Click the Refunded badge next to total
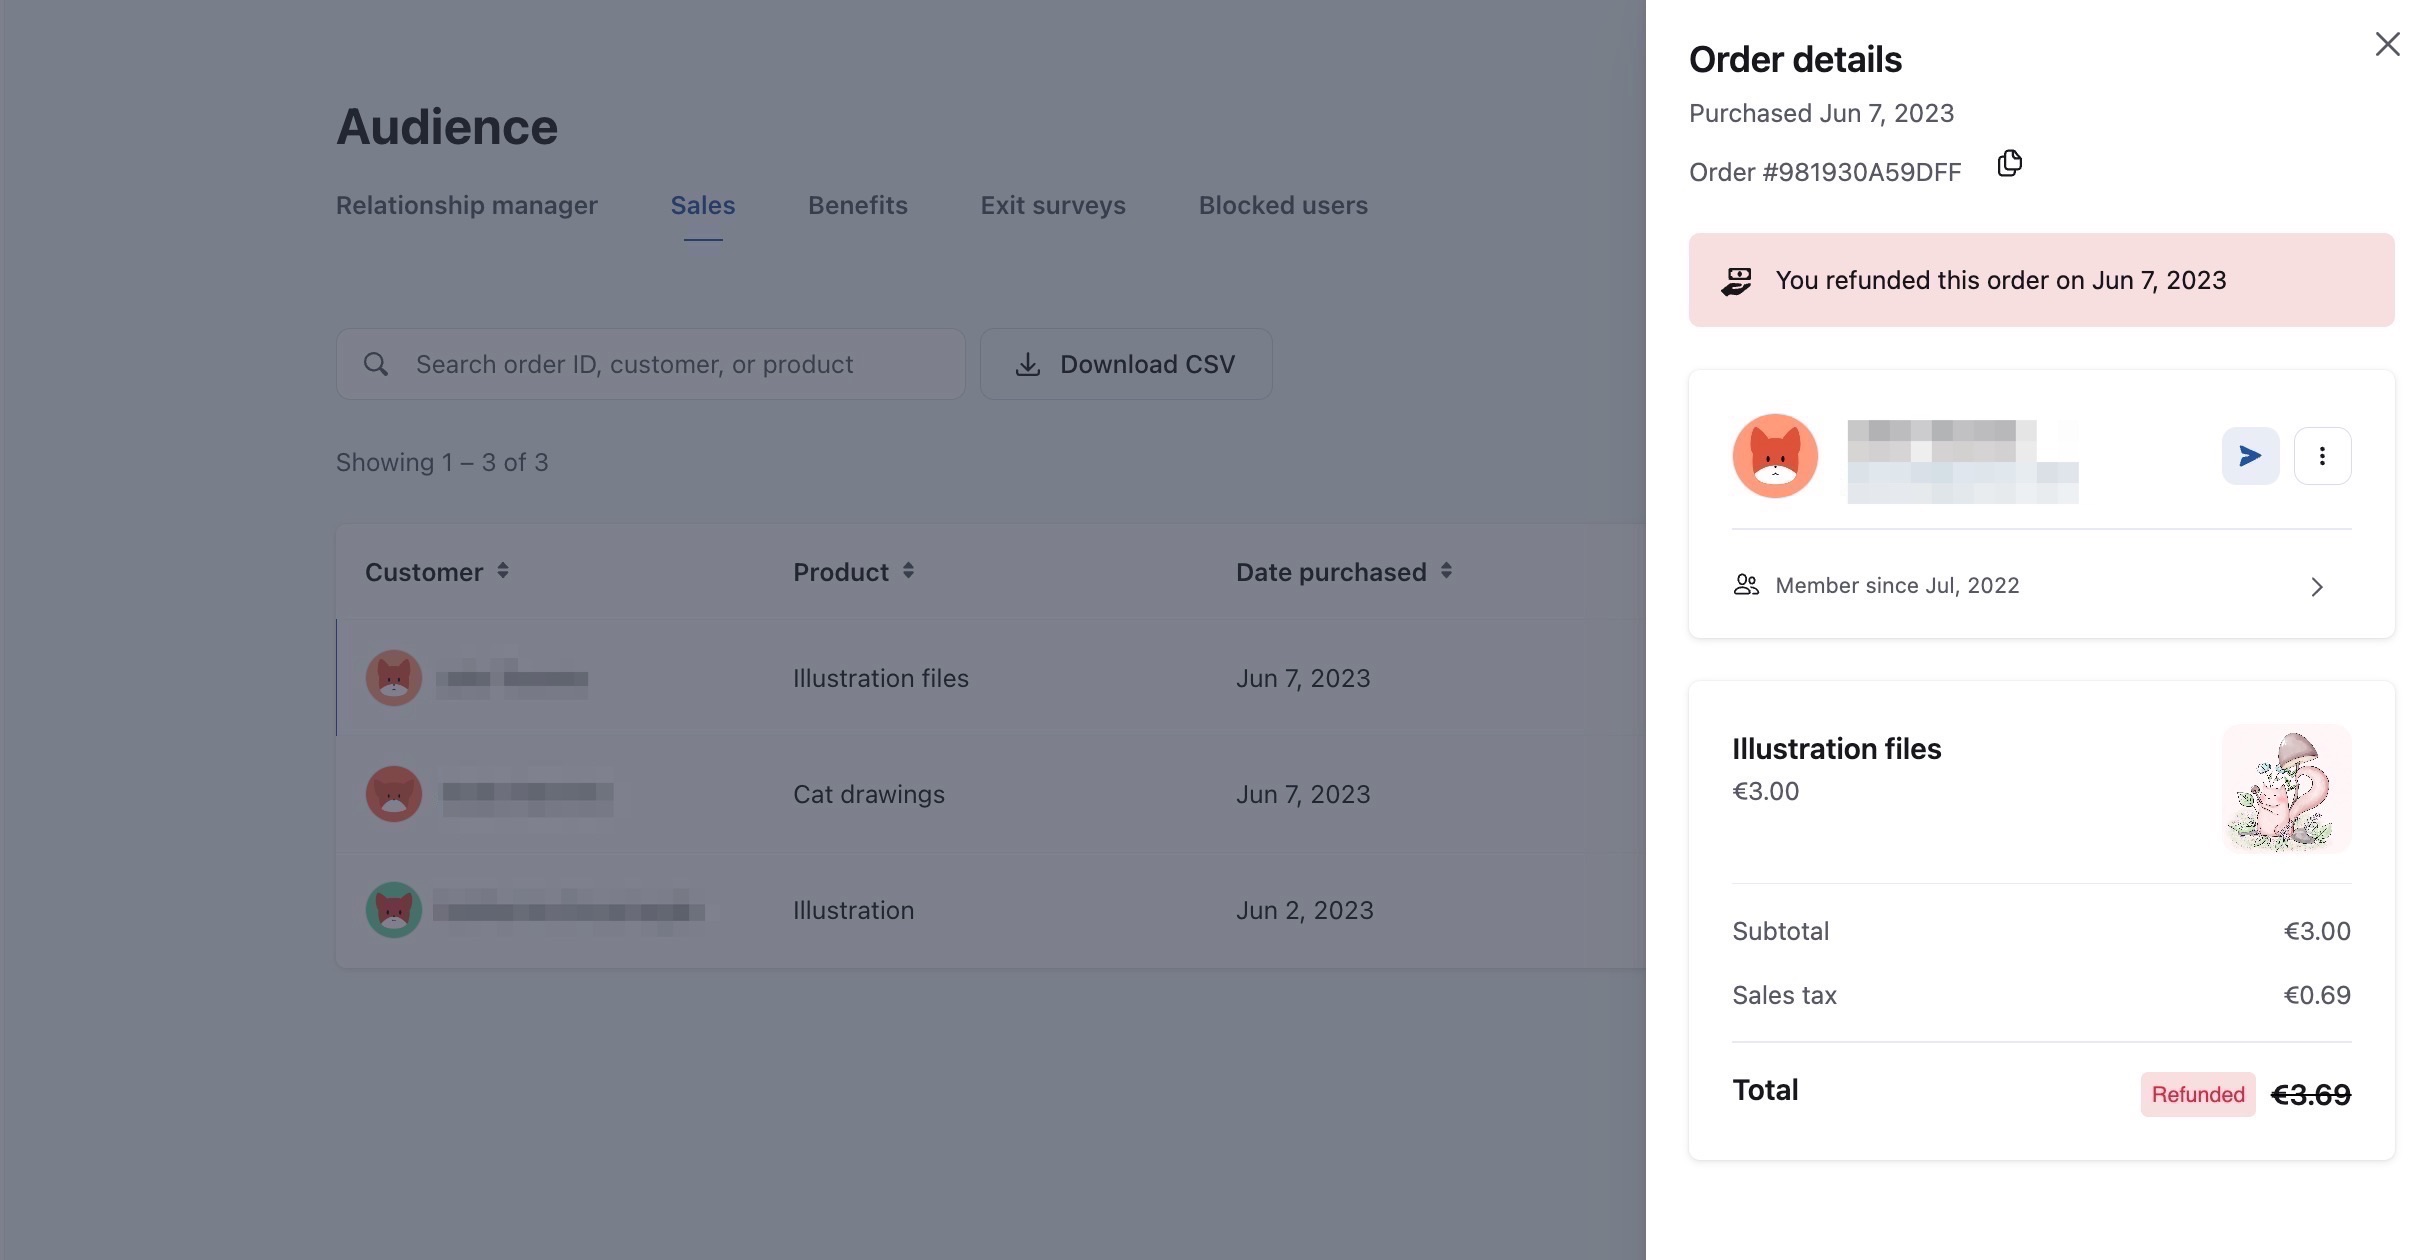The height and width of the screenshot is (1260, 2436). (2196, 1093)
